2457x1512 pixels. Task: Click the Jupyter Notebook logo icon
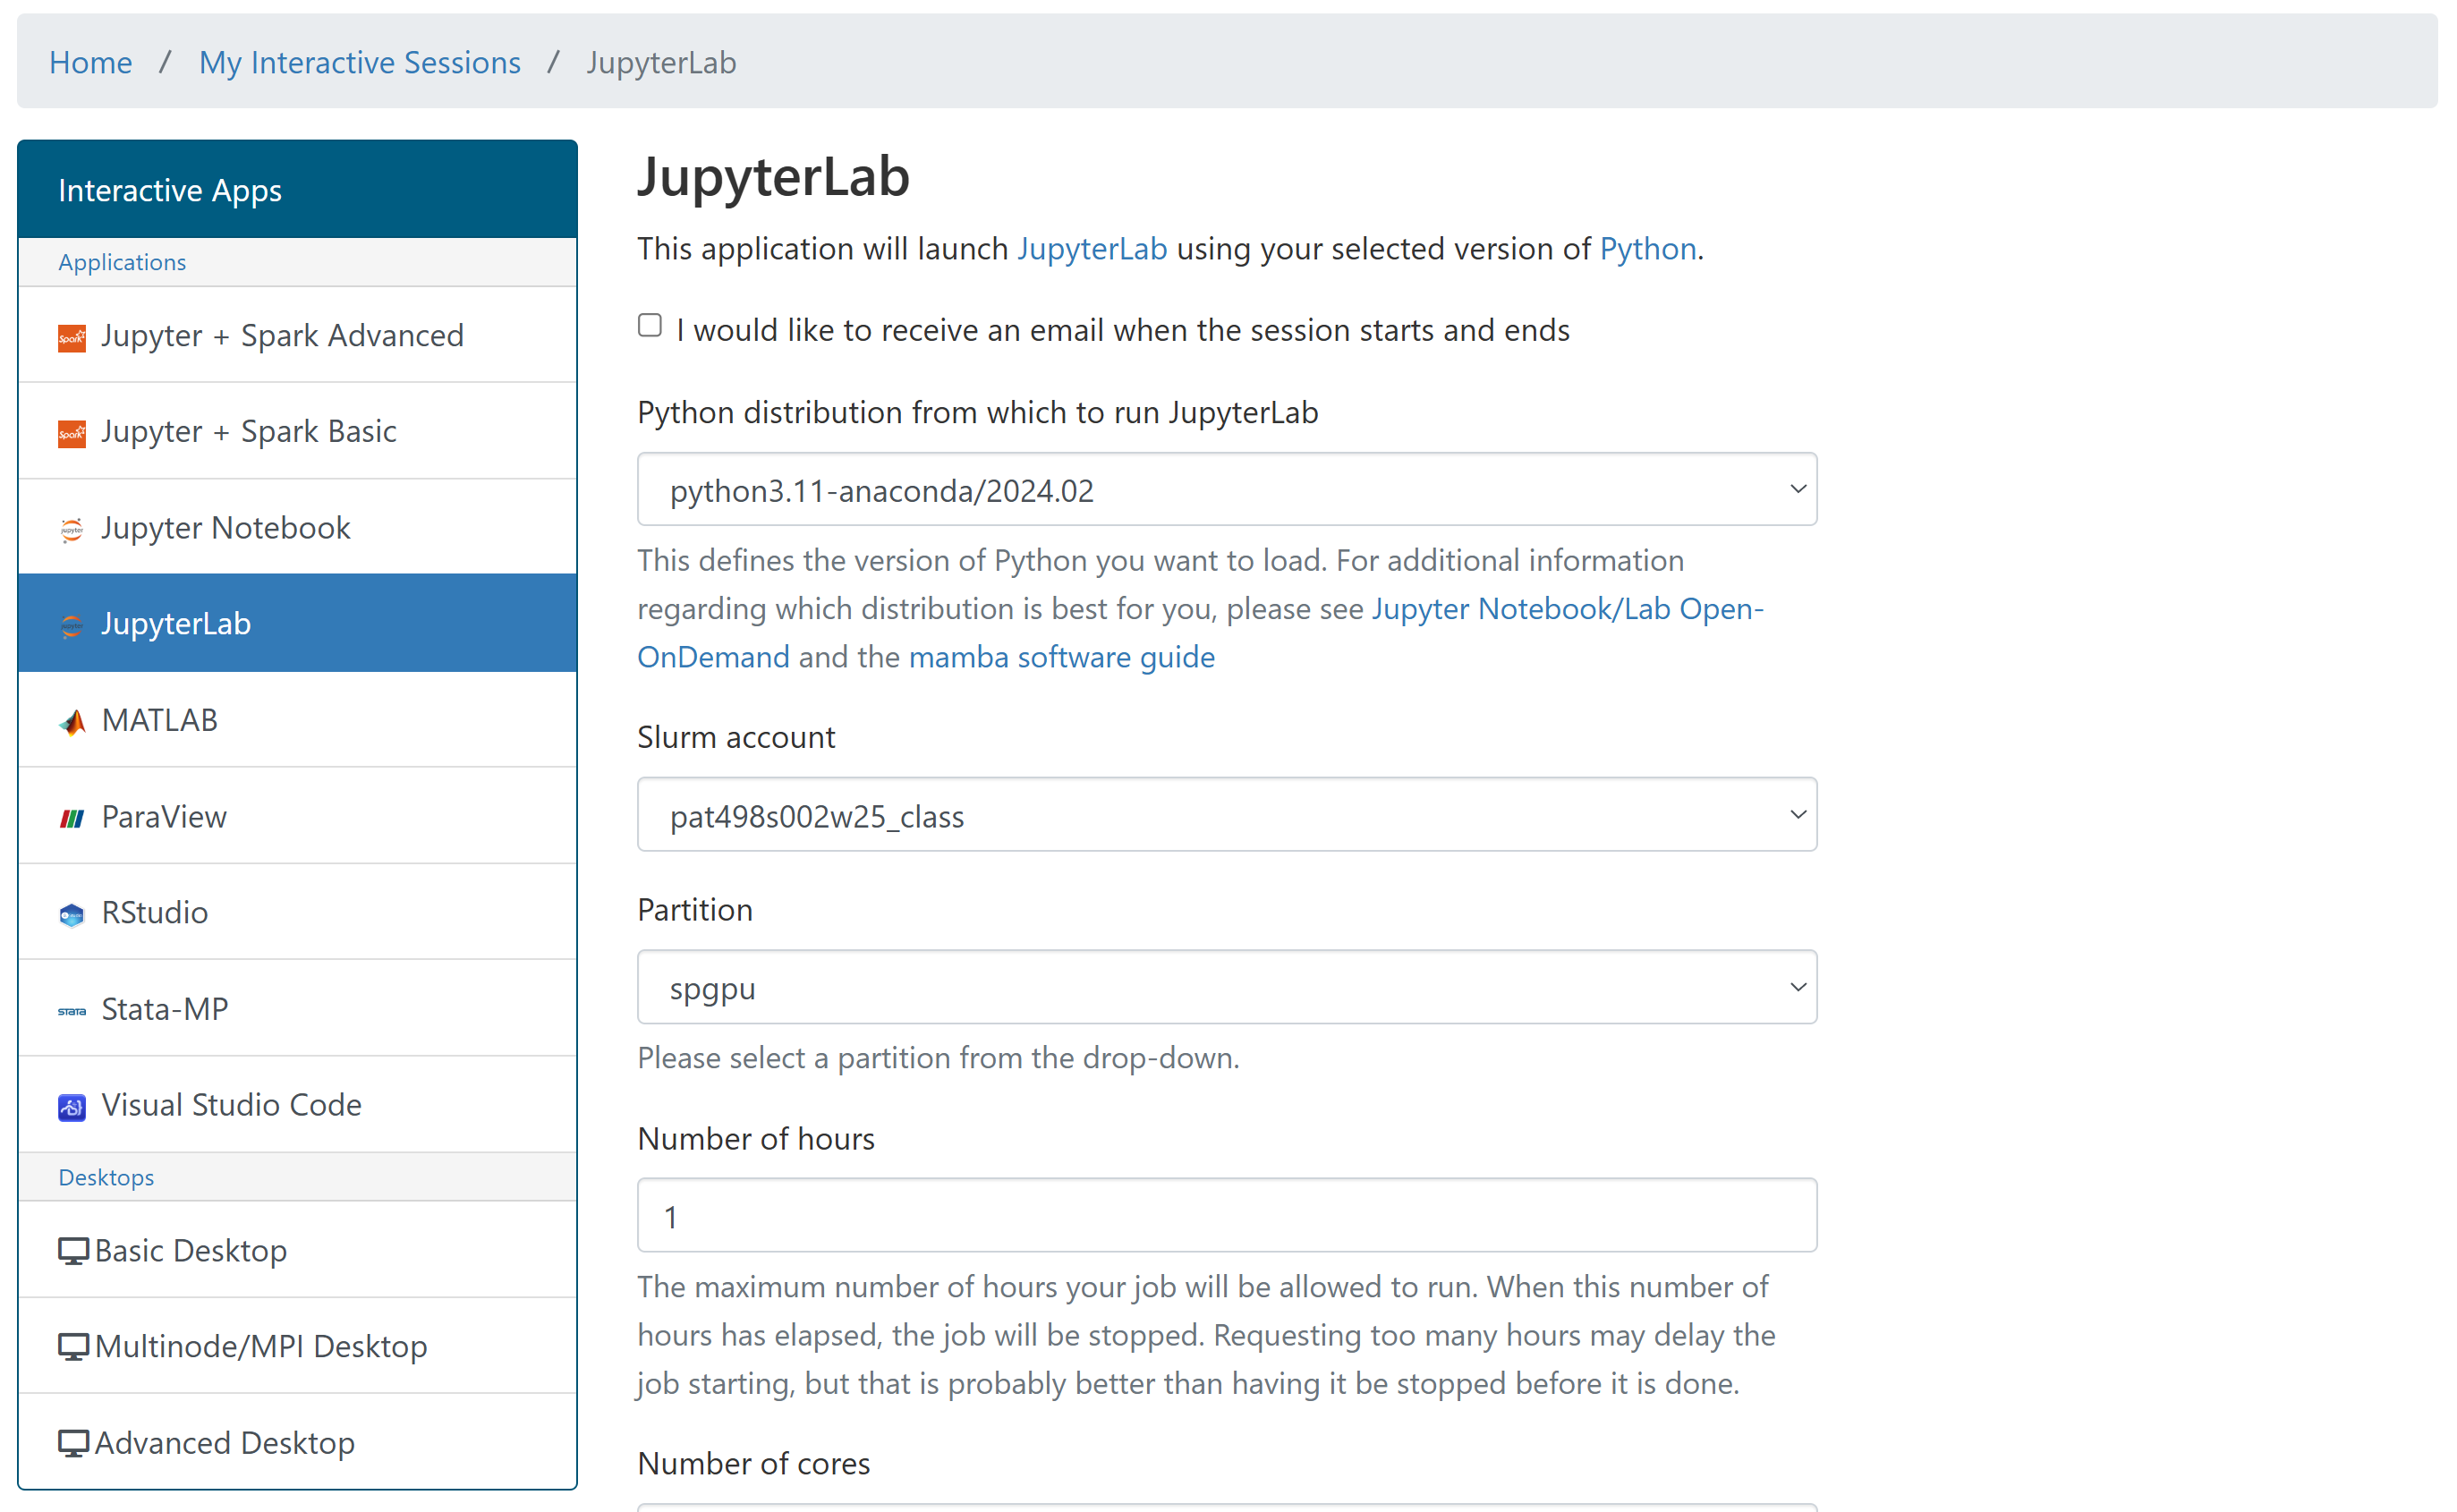71,529
